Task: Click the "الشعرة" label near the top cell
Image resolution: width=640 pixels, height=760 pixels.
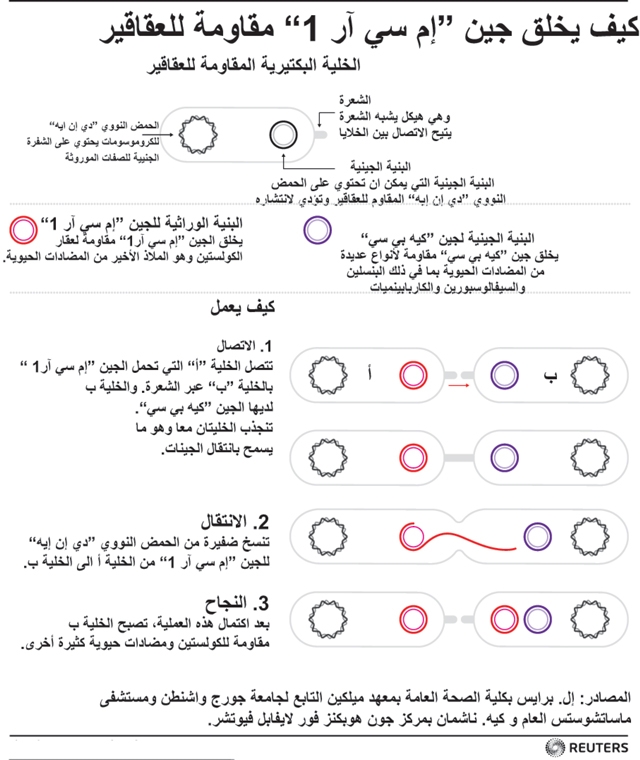Action: (x=354, y=101)
